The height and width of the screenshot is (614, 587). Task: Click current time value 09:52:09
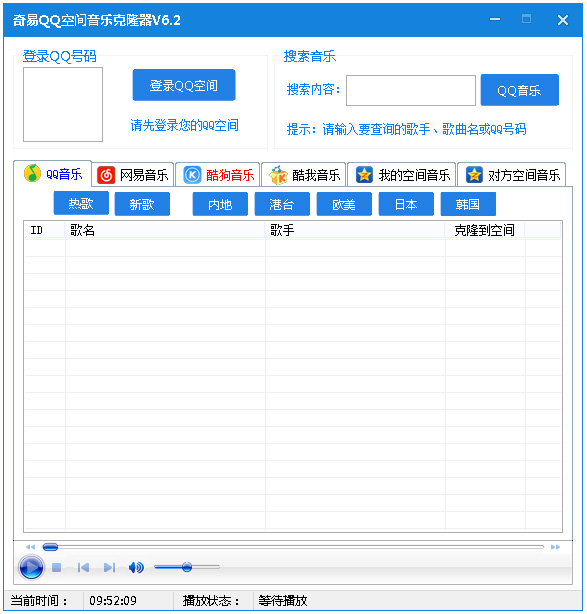113,600
